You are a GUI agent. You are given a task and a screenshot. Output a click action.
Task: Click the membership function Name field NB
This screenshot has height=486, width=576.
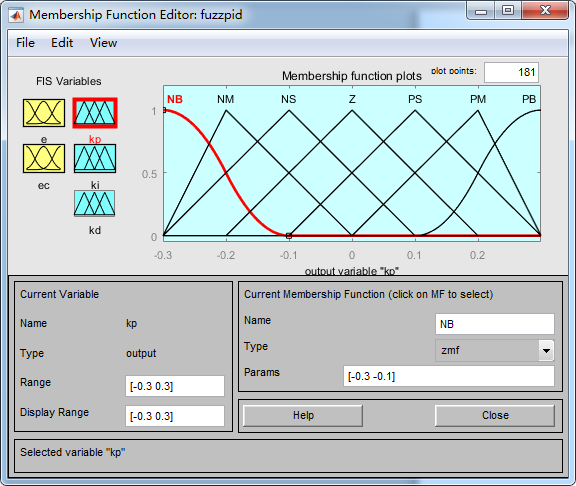click(494, 324)
